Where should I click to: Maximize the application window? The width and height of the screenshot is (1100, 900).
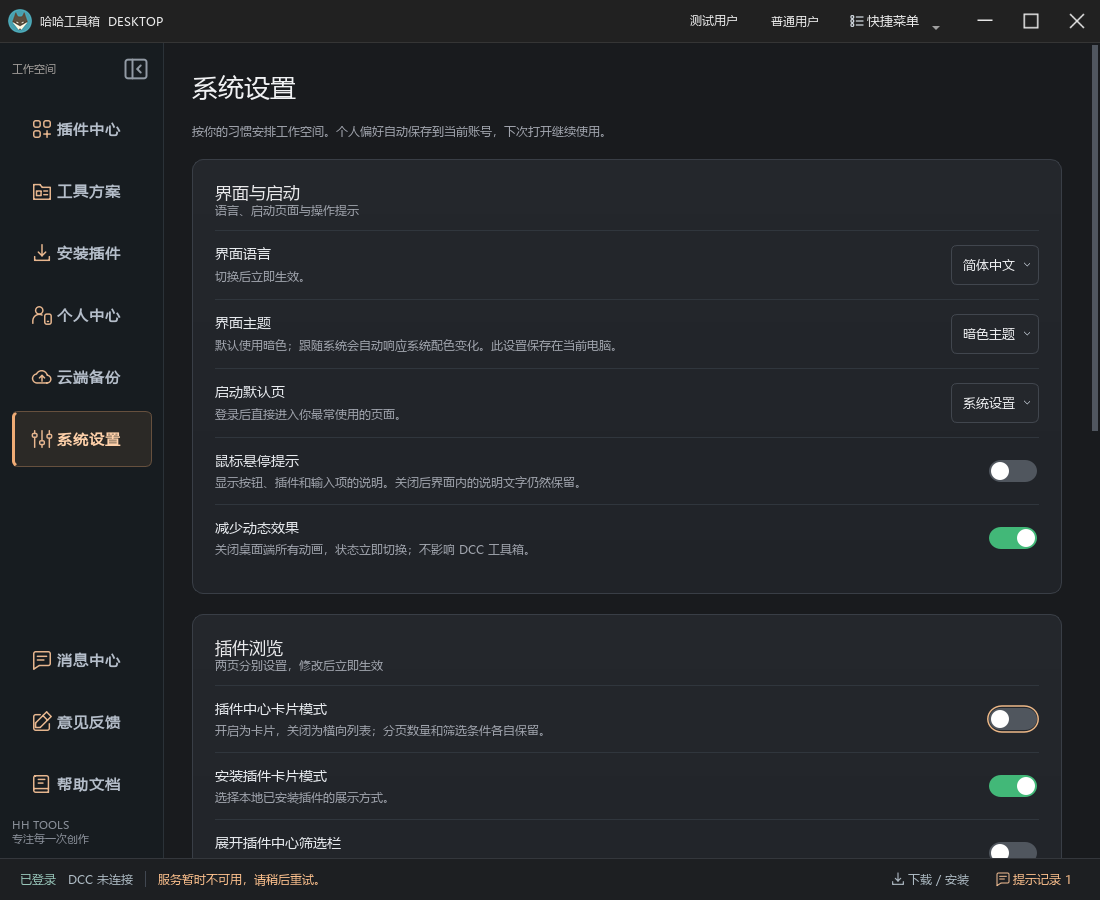pyautogui.click(x=1031, y=21)
